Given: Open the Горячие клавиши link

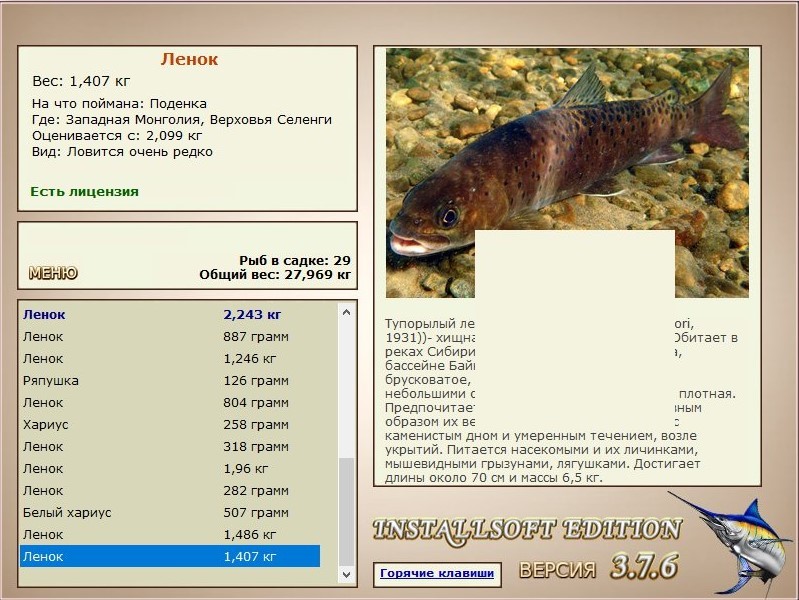Looking at the screenshot, I should coord(437,573).
